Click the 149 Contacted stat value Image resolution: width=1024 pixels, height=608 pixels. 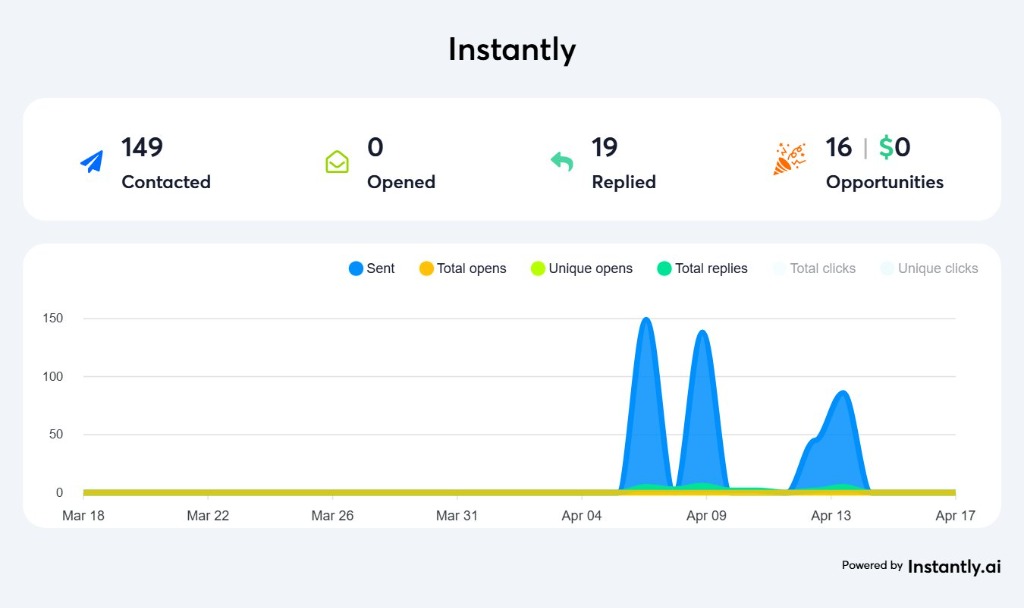pyautogui.click(x=141, y=147)
